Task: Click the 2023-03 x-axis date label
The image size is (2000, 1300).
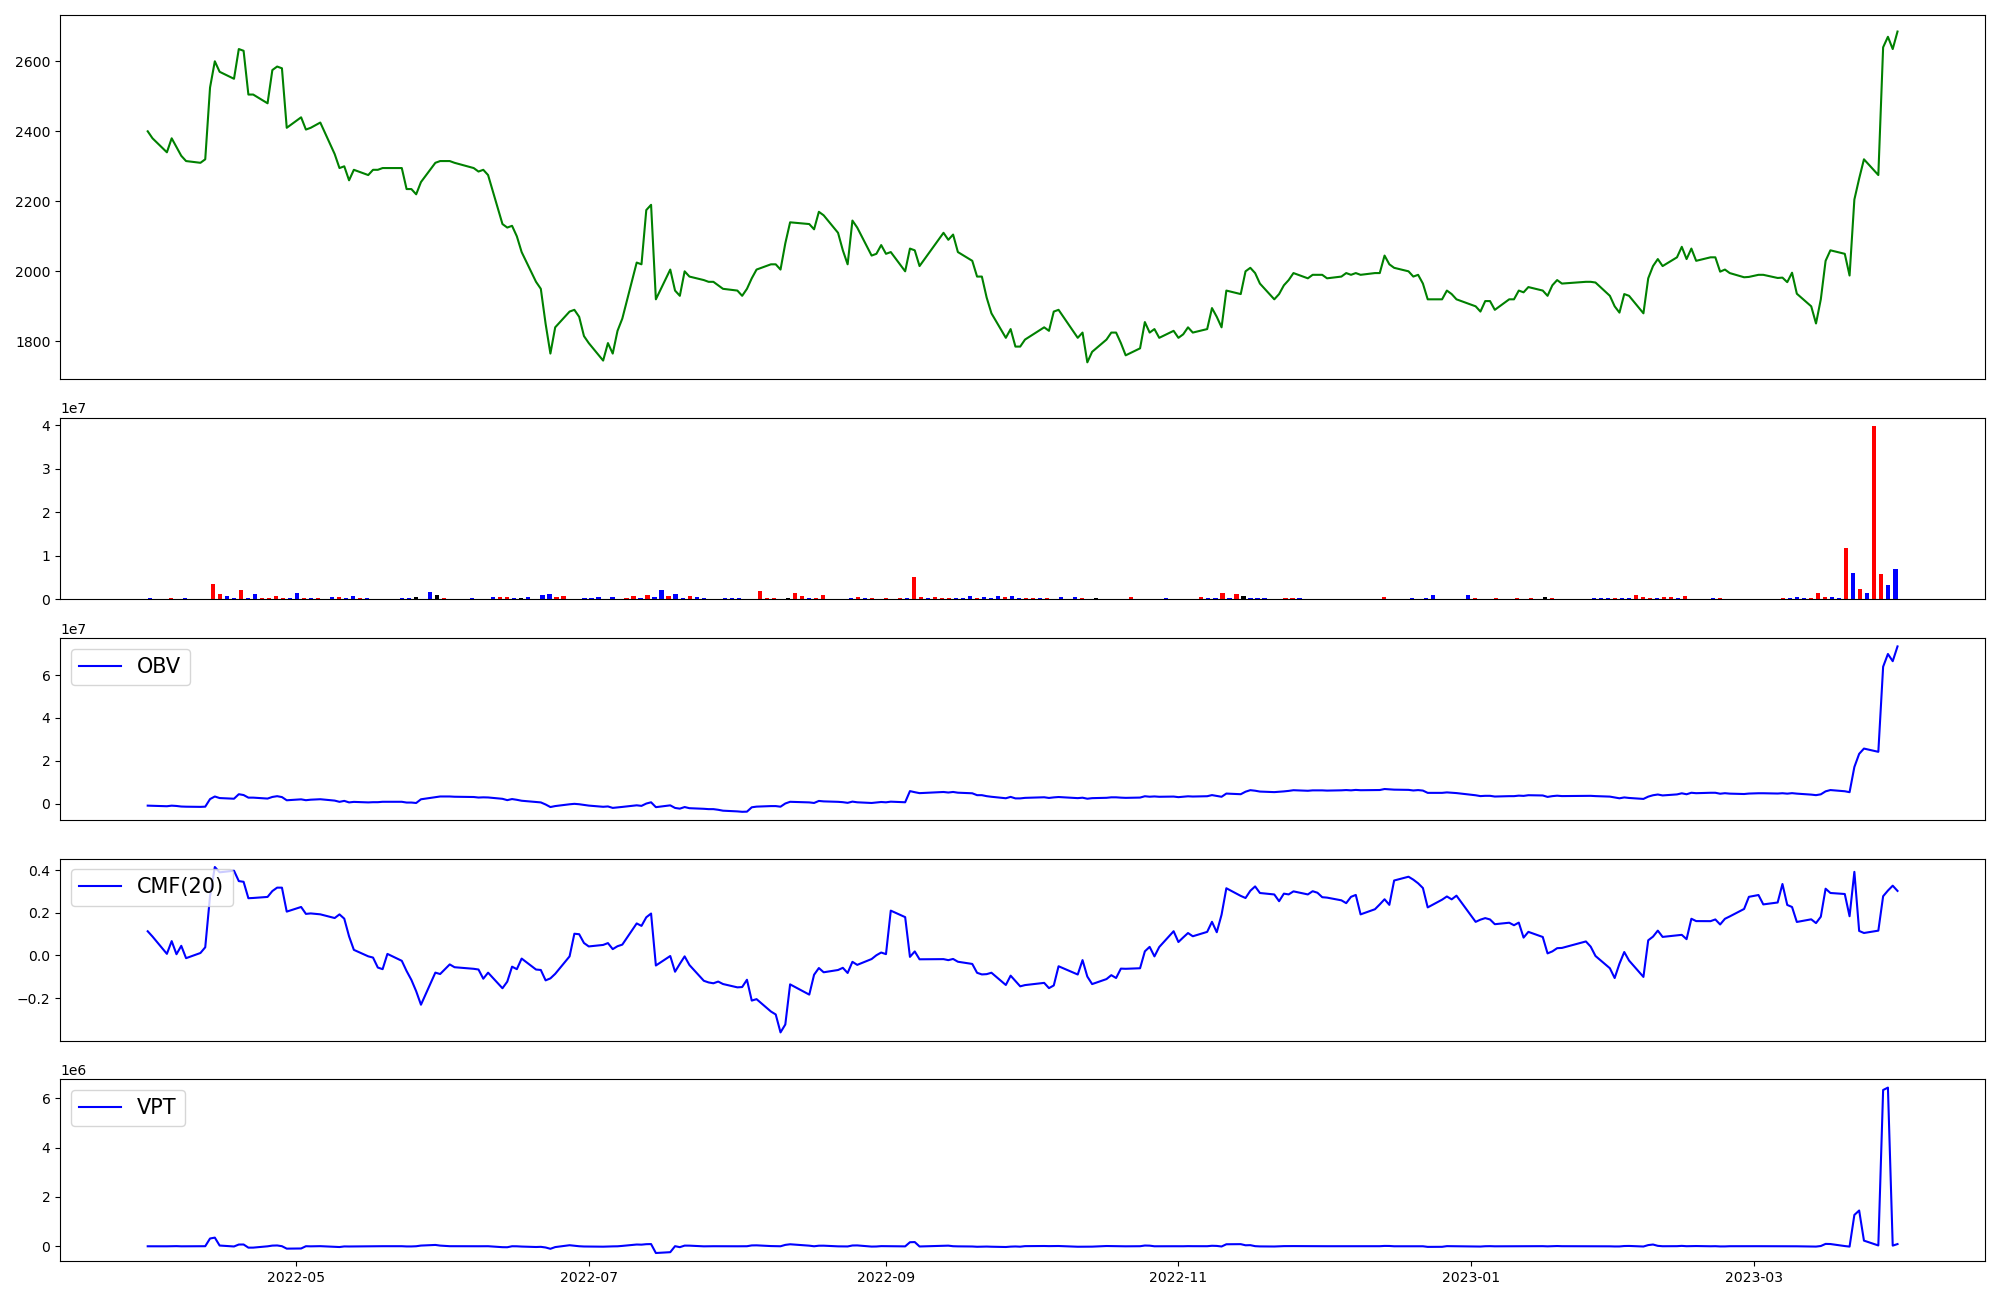Action: (x=1754, y=1277)
